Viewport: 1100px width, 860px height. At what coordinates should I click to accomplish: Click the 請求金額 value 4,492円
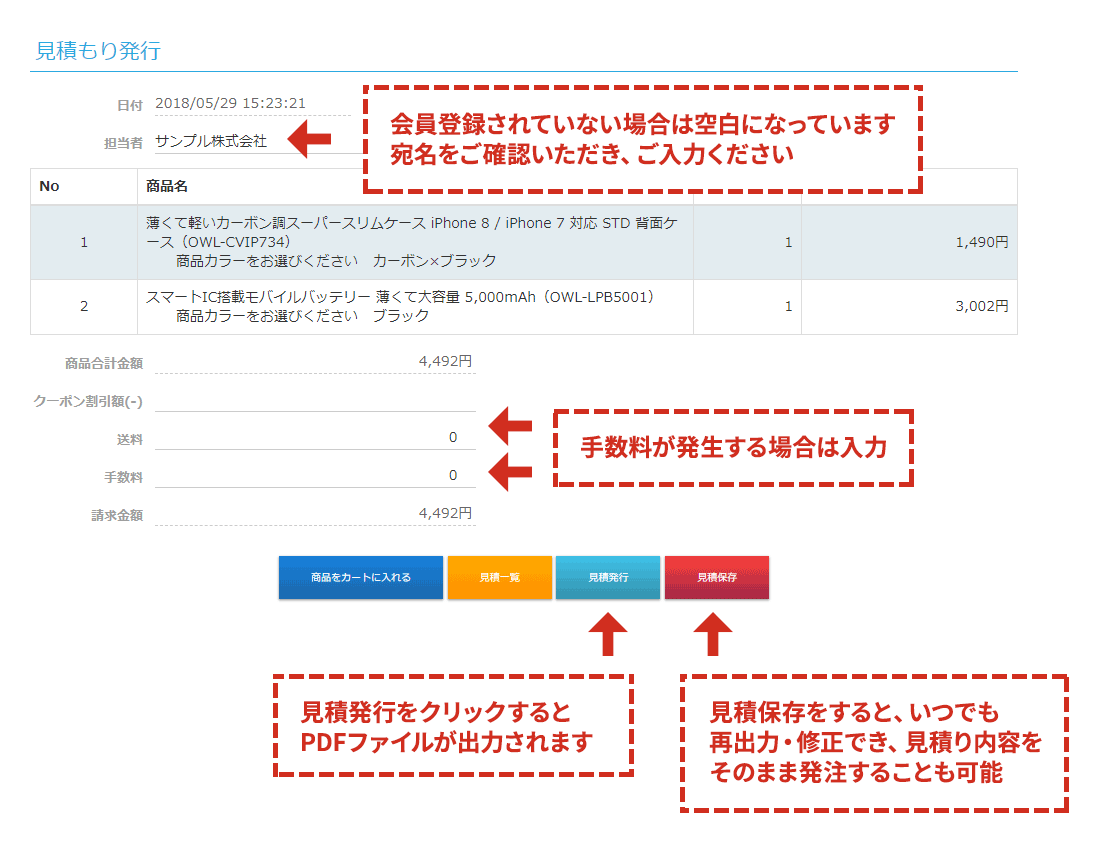point(445,513)
